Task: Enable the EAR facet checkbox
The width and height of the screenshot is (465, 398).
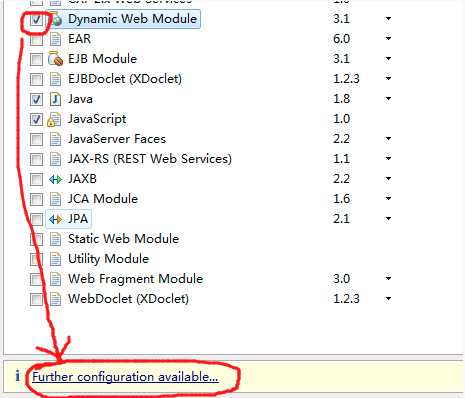Action: point(36,39)
